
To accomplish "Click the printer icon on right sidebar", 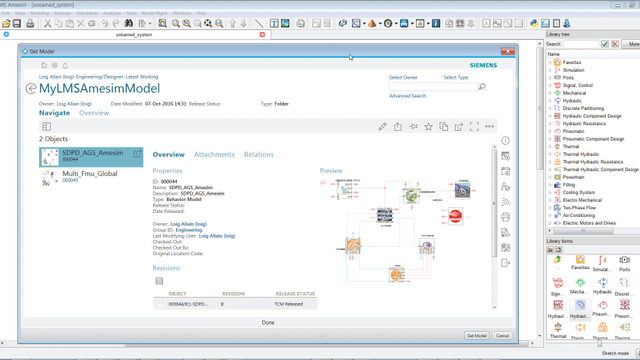I will [505, 217].
